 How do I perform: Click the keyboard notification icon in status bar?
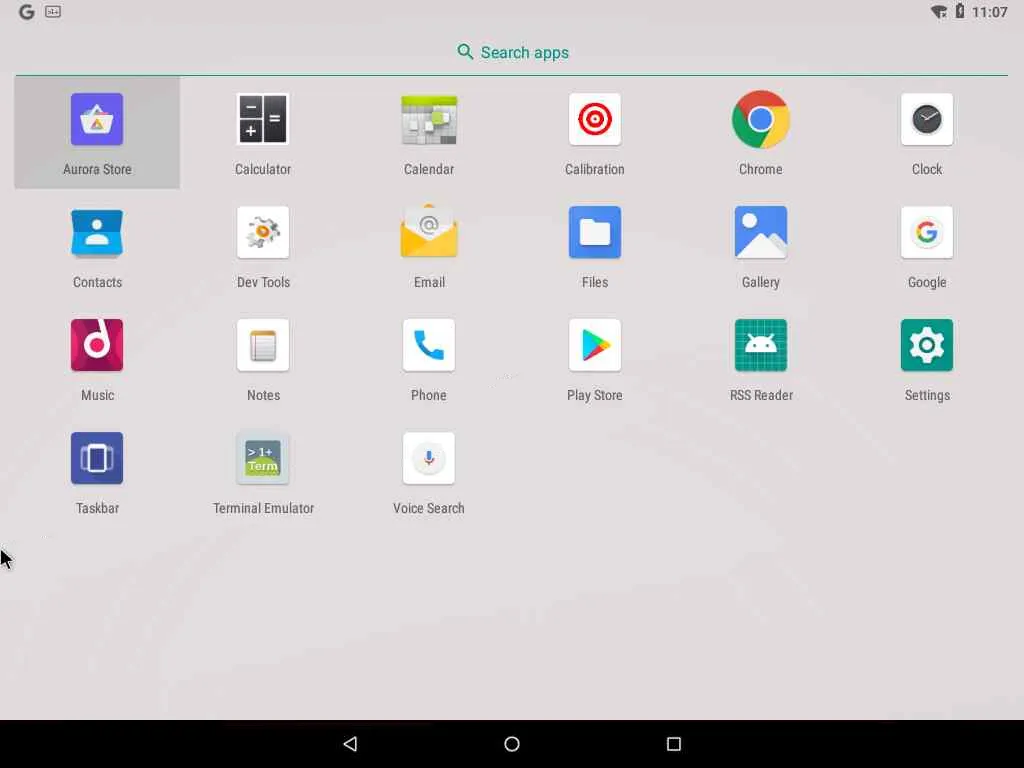[x=53, y=12]
